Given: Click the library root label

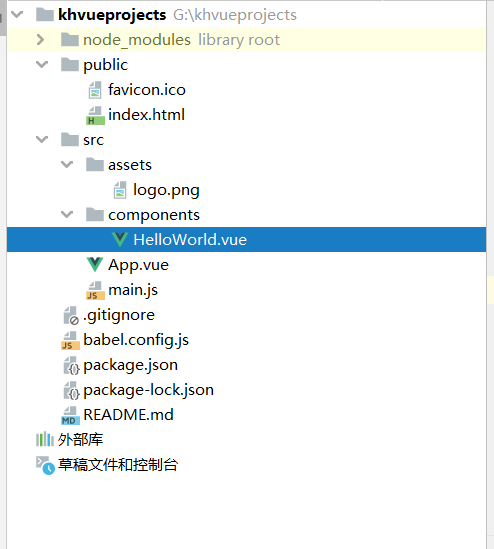Looking at the screenshot, I should click(x=239, y=40).
